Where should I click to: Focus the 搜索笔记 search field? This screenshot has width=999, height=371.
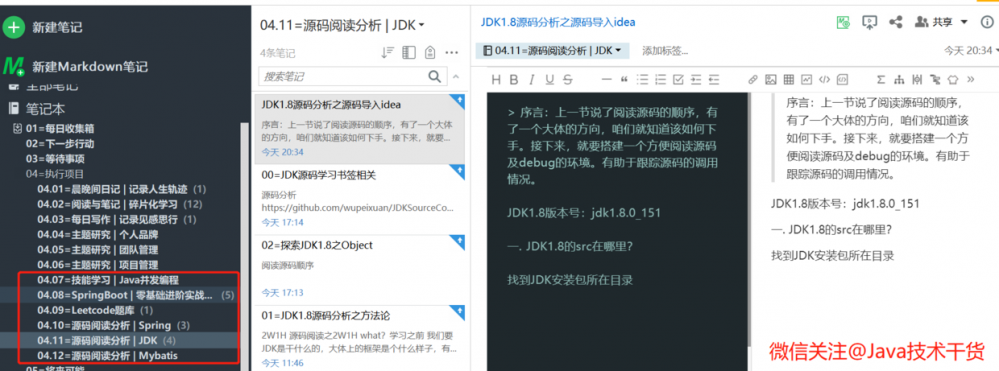tap(352, 76)
